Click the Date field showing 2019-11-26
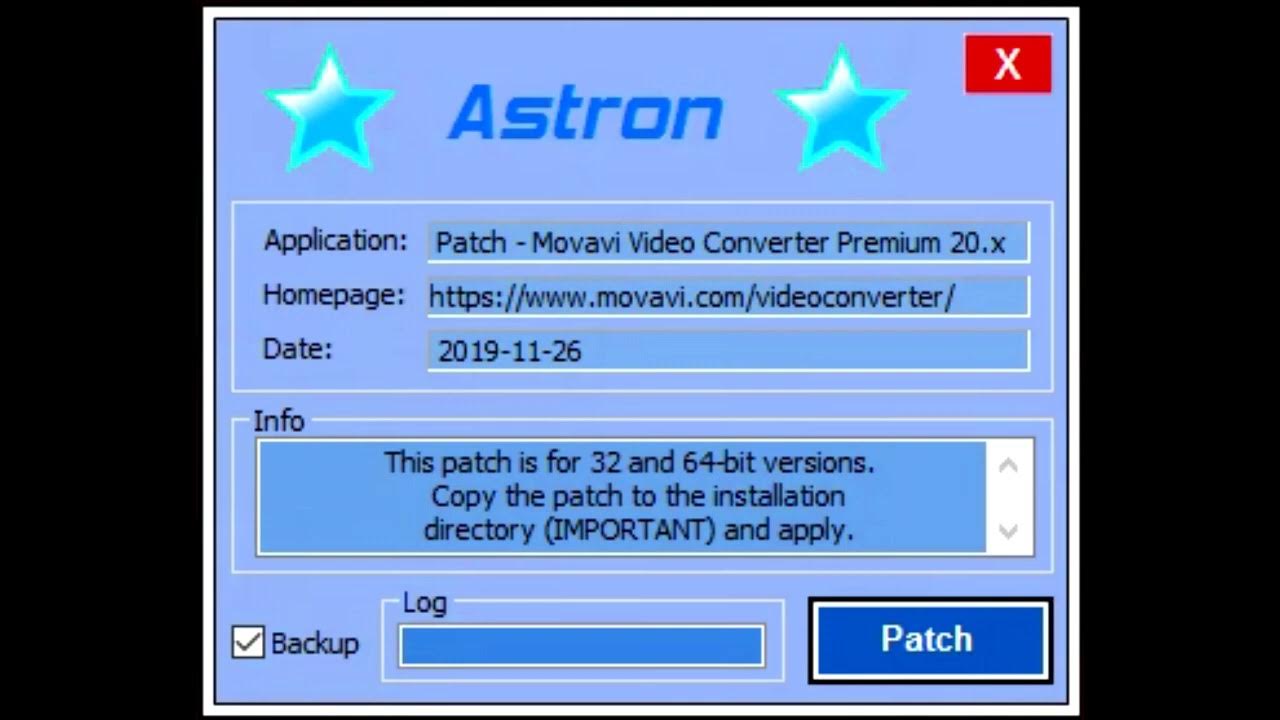Image resolution: width=1280 pixels, height=720 pixels. [728, 351]
